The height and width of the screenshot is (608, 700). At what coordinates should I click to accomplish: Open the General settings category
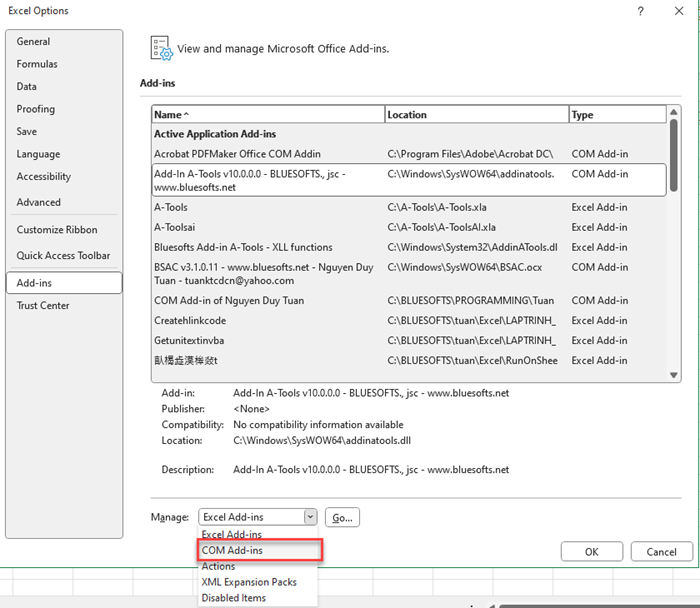[33, 42]
